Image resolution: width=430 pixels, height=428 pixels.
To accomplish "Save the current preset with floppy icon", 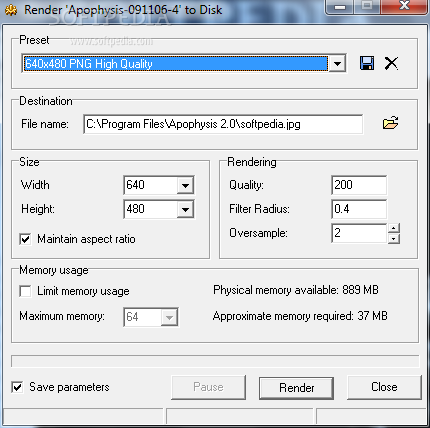I will click(367, 63).
